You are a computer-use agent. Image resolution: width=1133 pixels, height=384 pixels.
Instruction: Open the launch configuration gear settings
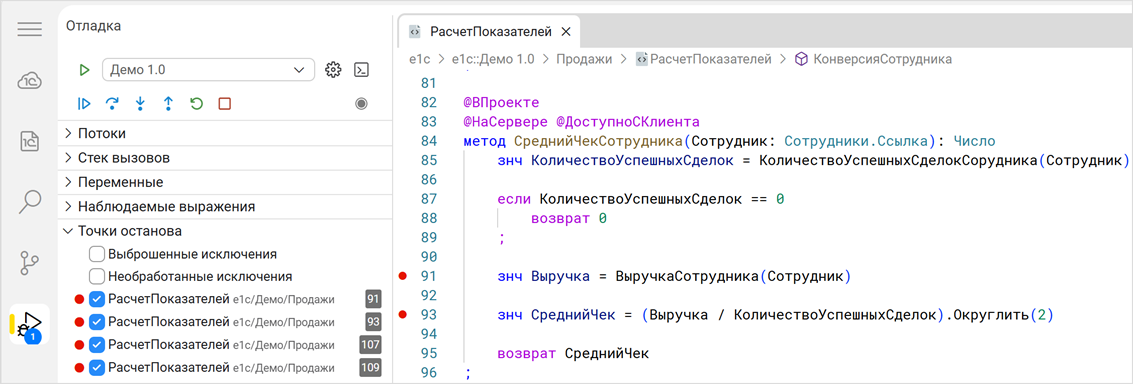point(332,69)
